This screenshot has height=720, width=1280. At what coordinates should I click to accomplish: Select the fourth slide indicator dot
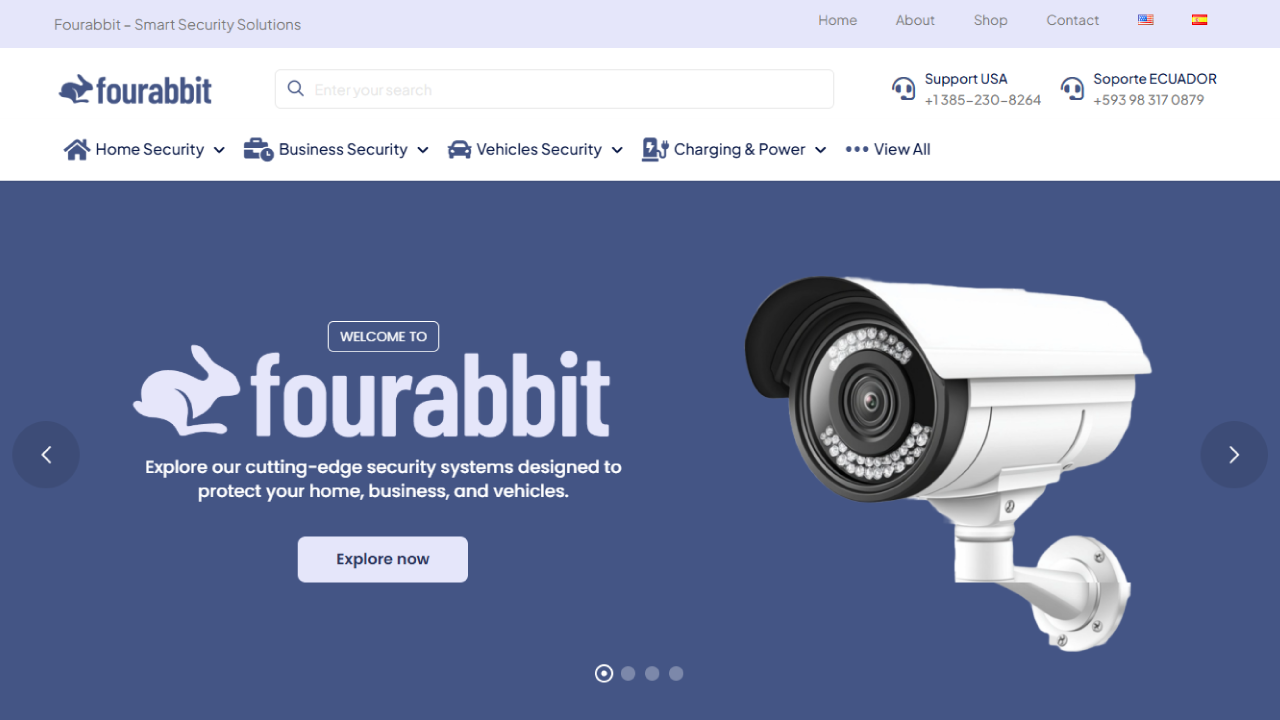point(676,674)
